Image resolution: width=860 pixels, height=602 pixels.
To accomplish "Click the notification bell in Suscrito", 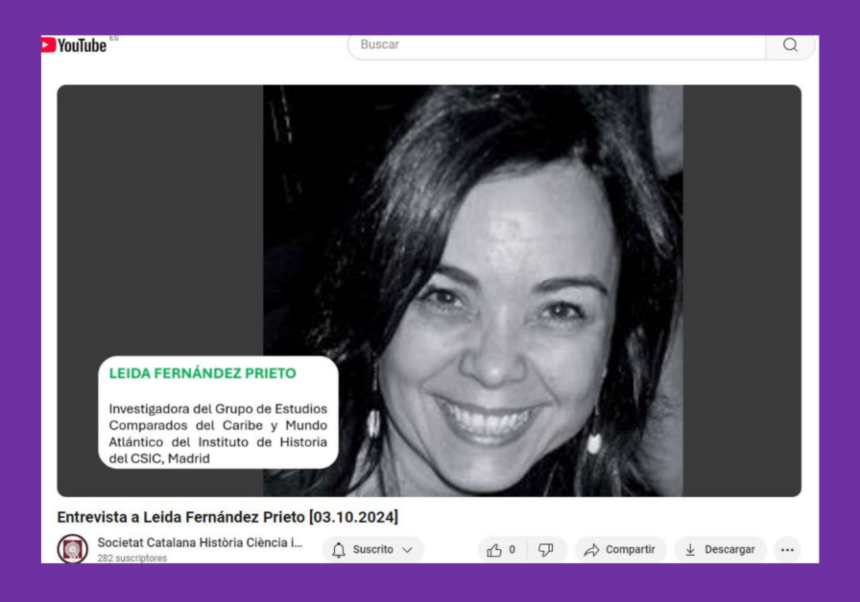I will click(x=338, y=550).
